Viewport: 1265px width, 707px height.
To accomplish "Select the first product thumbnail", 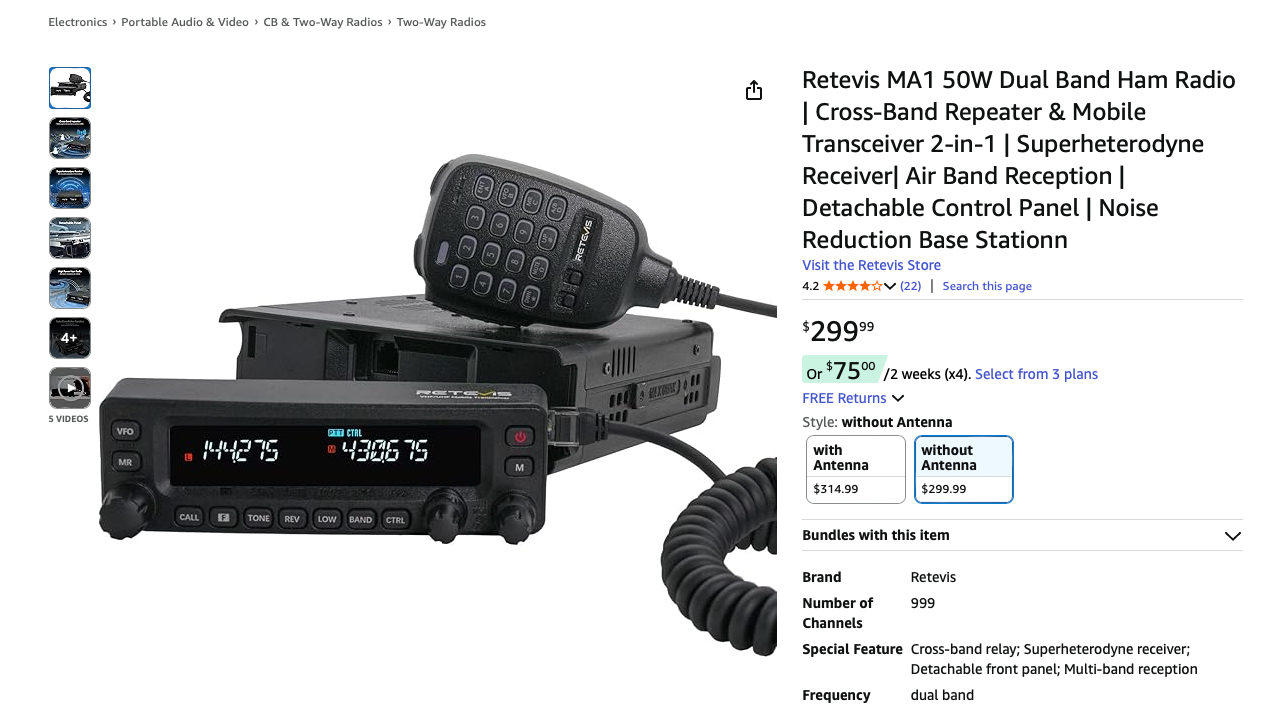I will coord(70,88).
